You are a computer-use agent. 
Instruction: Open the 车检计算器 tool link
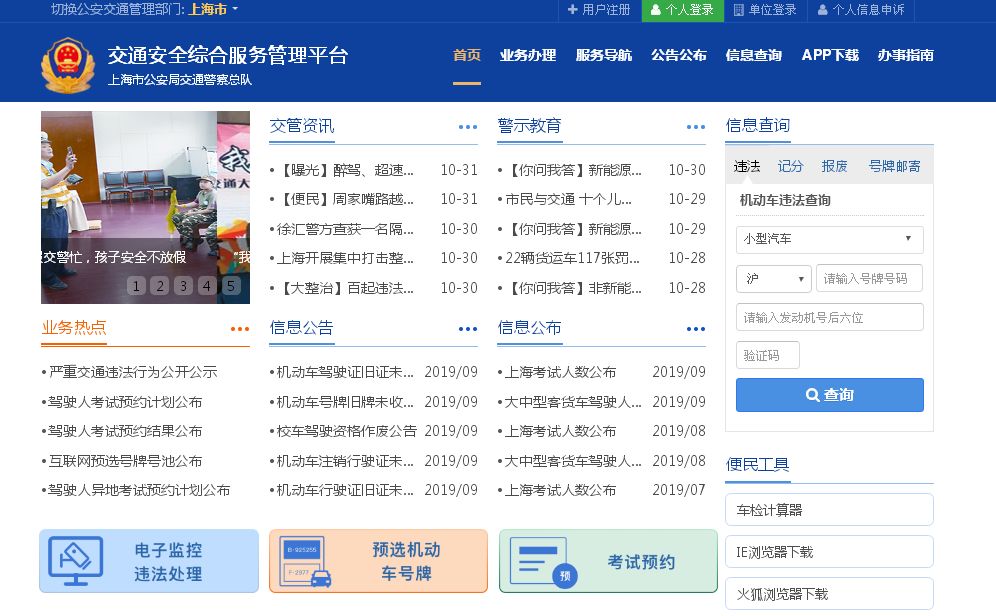[x=829, y=509]
